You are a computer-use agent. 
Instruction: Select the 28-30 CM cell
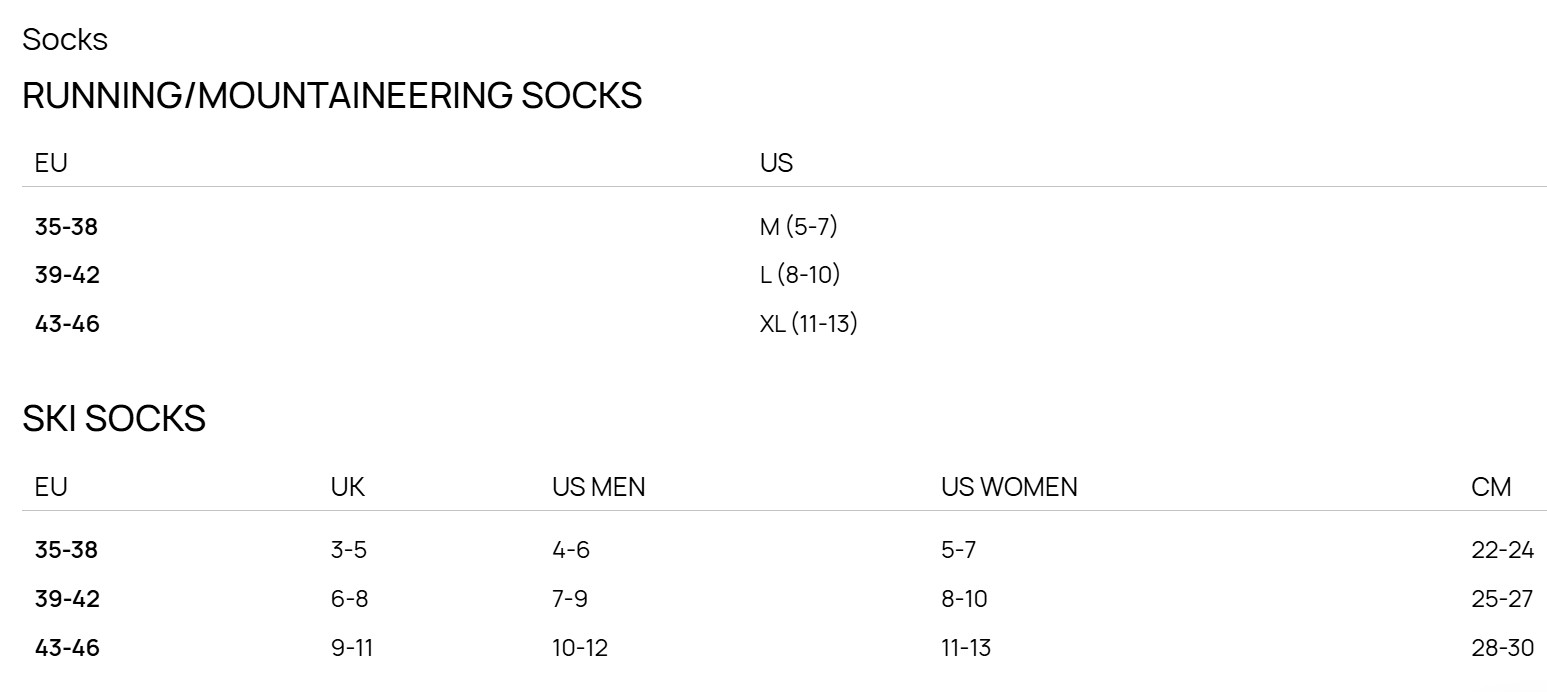coord(1502,648)
